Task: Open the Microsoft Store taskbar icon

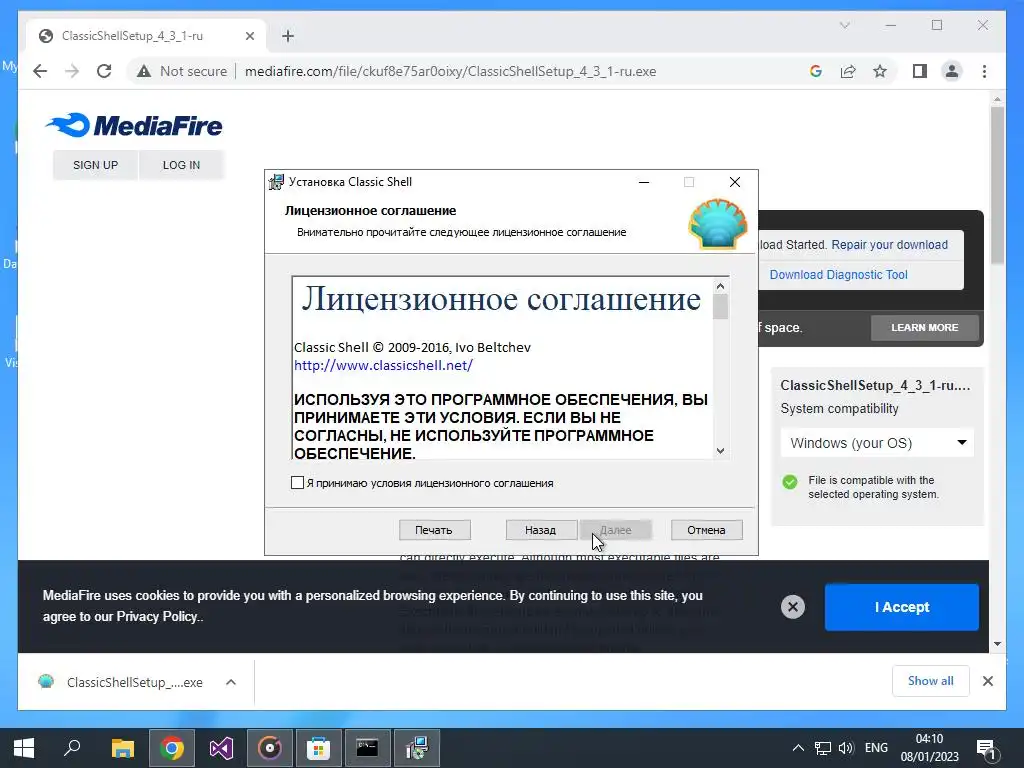Action: tap(319, 748)
